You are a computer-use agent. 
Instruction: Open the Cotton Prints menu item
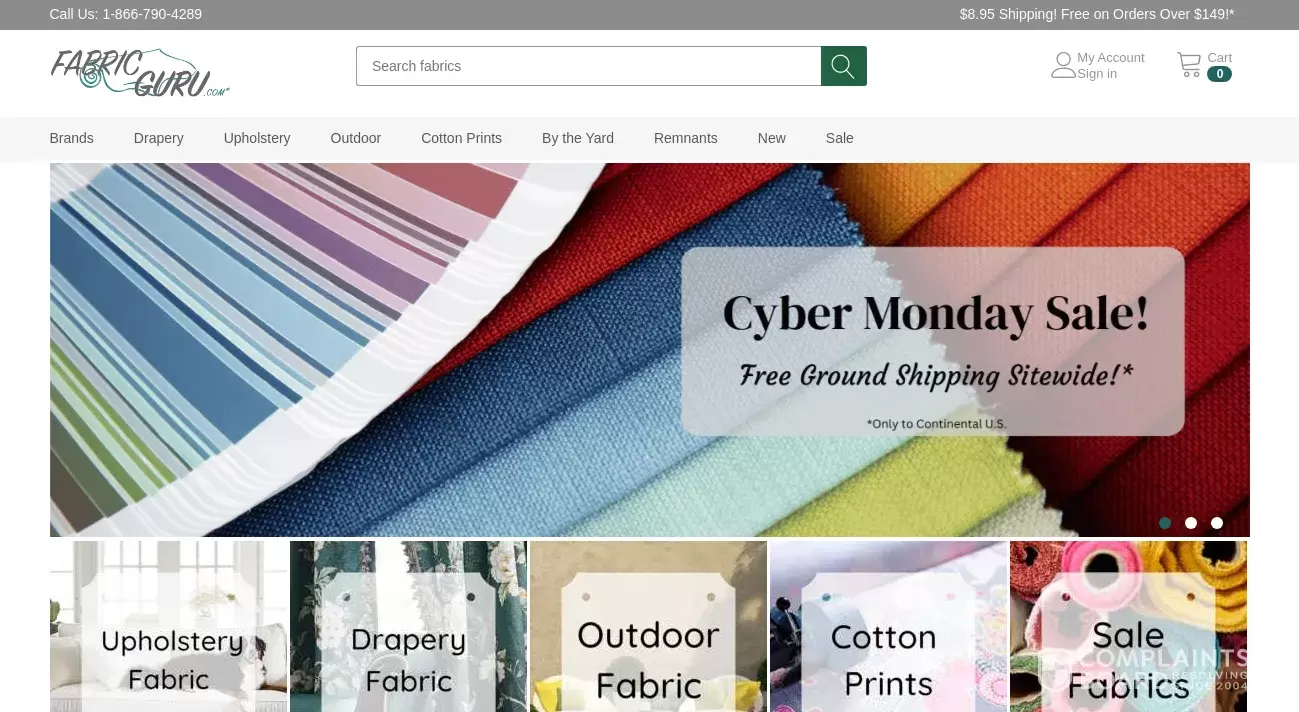(x=461, y=138)
